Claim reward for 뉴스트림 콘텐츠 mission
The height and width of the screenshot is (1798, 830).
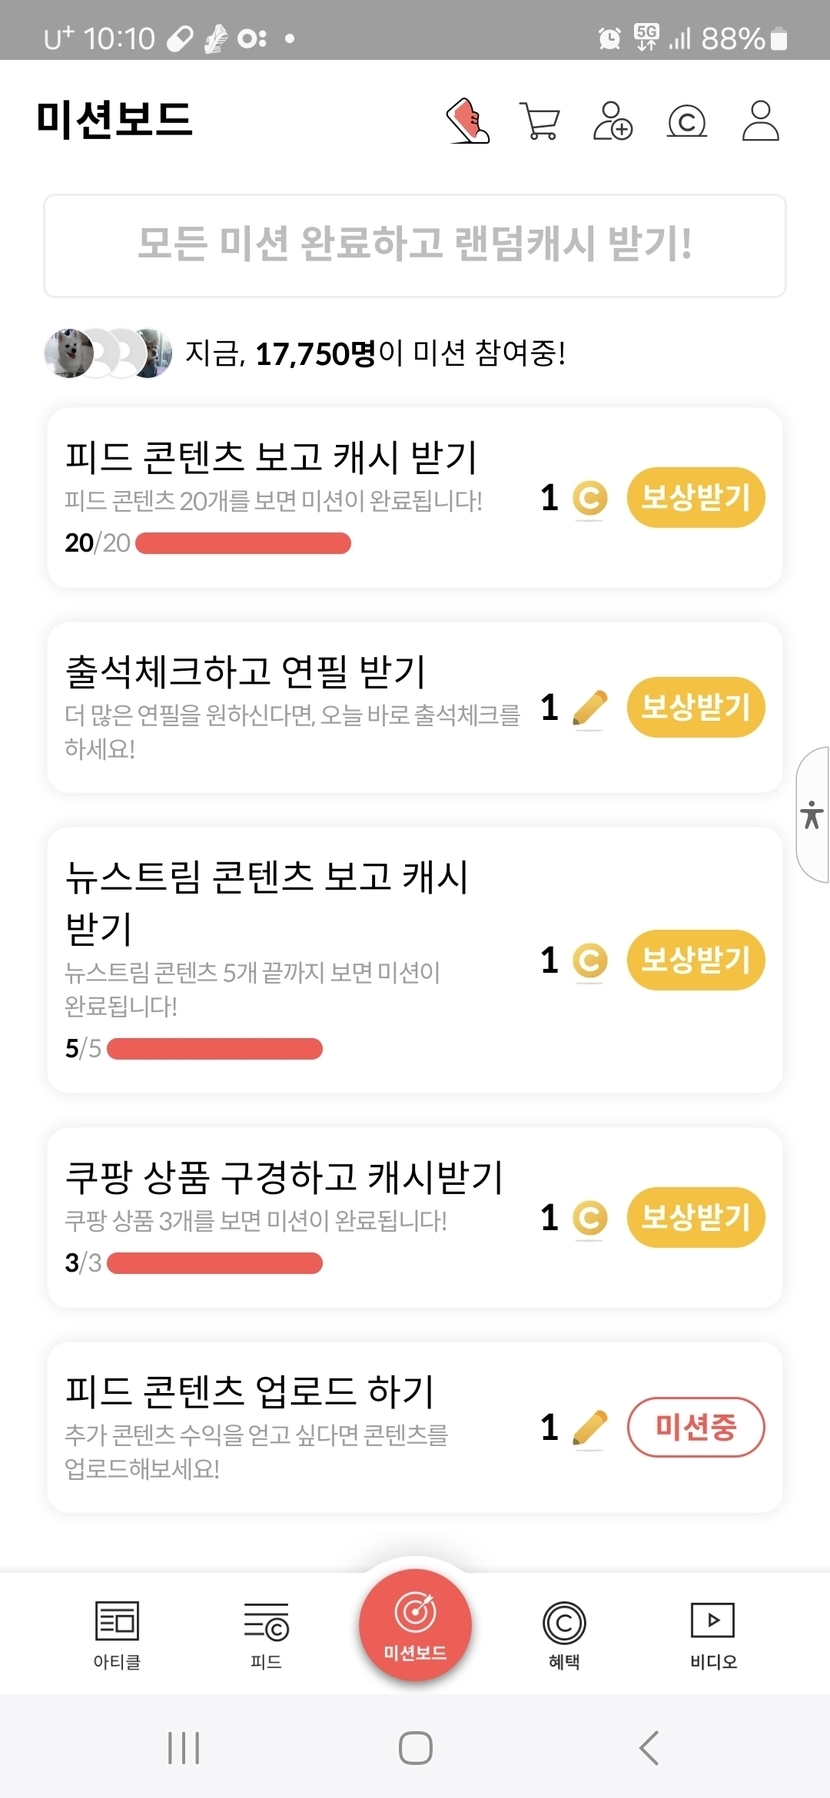pos(695,960)
